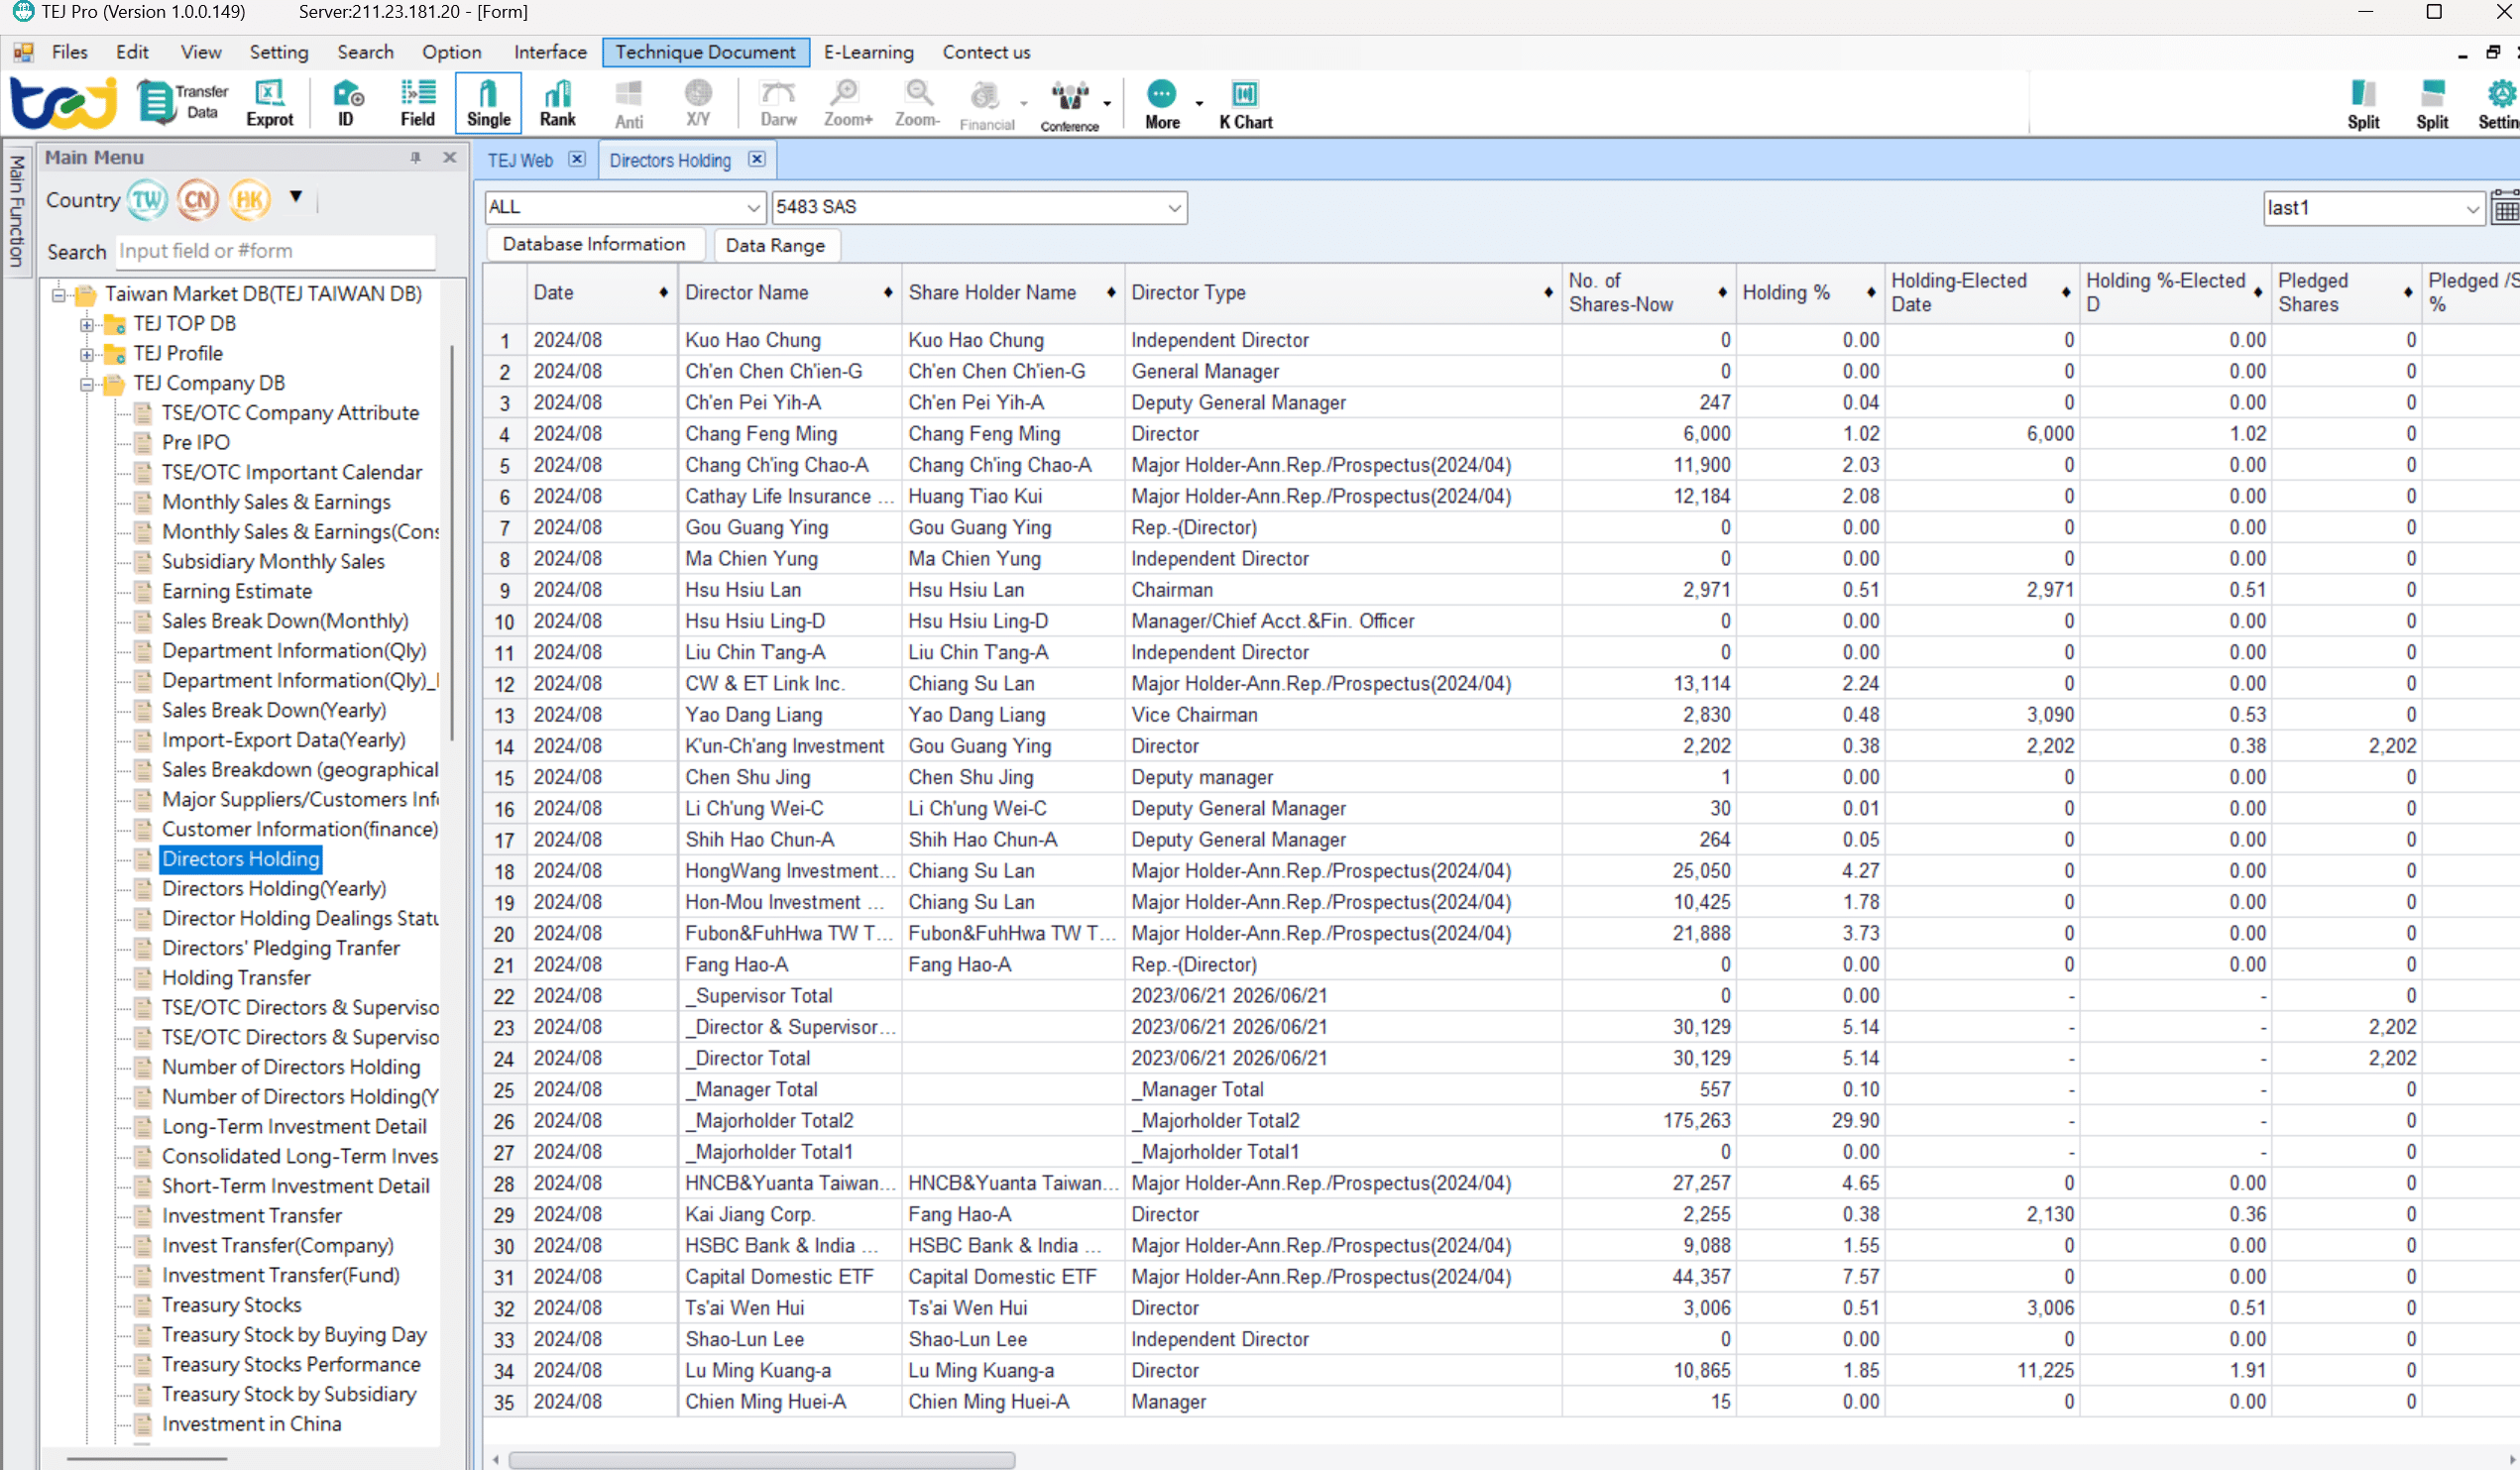Viewport: 2520px width, 1470px height.
Task: Expand the TEJ TOP DB tree node
Action: coord(86,323)
